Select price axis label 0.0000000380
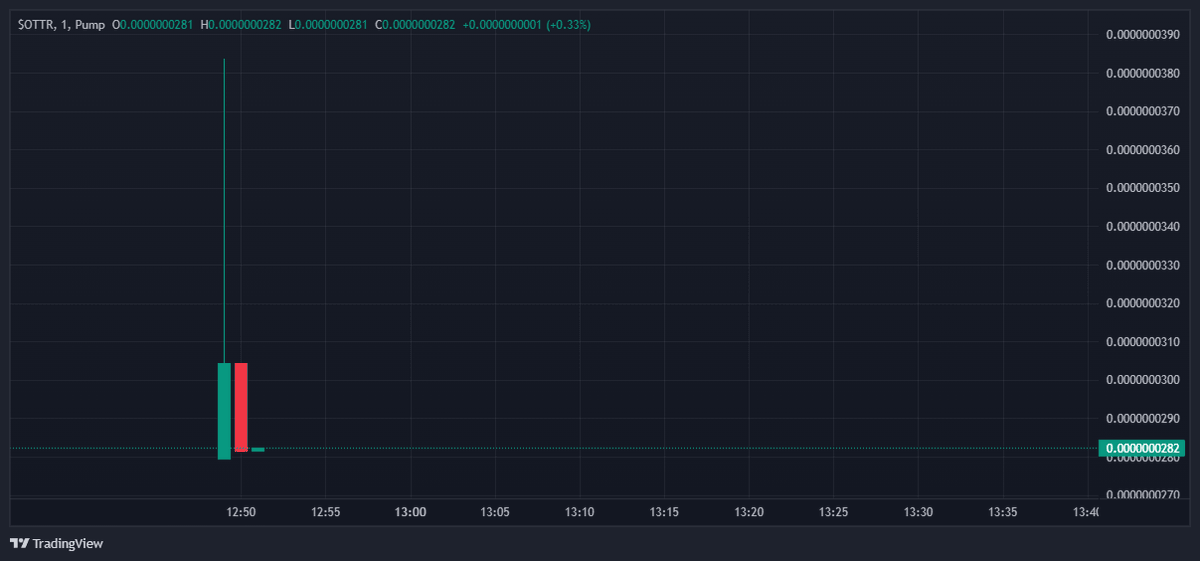This screenshot has height=561, width=1200. click(1143, 73)
